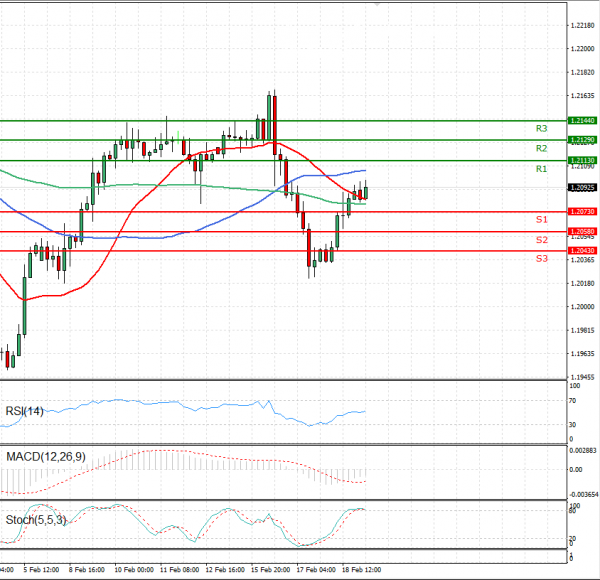600x580 pixels.
Task: Click the R1 resistance label
Action: pyautogui.click(x=541, y=170)
